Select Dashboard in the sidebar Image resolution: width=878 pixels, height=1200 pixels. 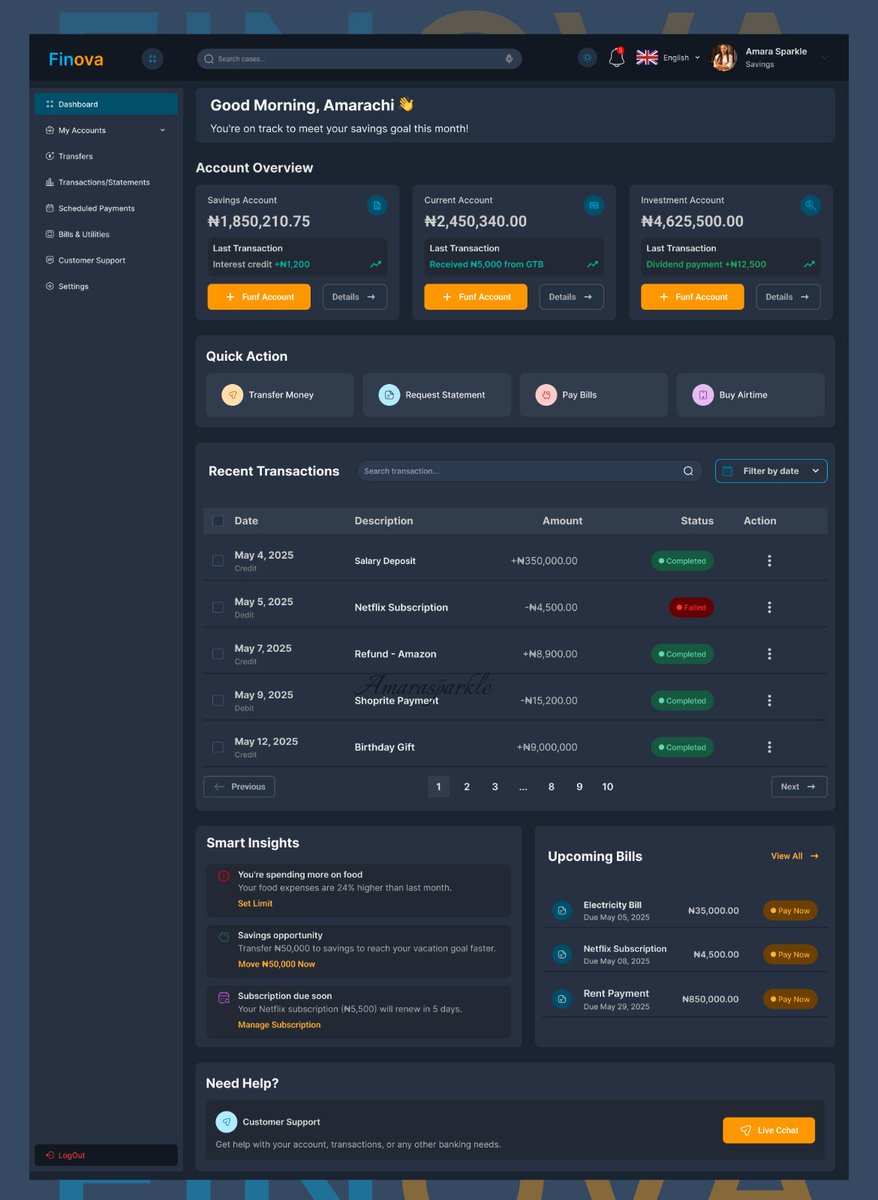[x=106, y=104]
